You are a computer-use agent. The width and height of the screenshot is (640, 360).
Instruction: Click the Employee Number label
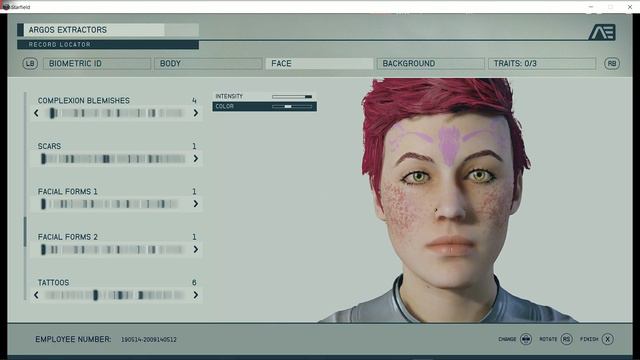coord(73,339)
